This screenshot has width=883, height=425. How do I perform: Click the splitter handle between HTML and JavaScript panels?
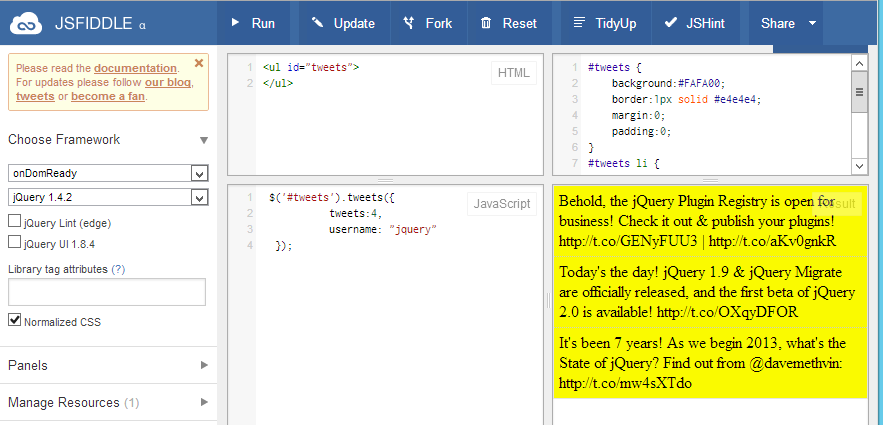point(385,180)
